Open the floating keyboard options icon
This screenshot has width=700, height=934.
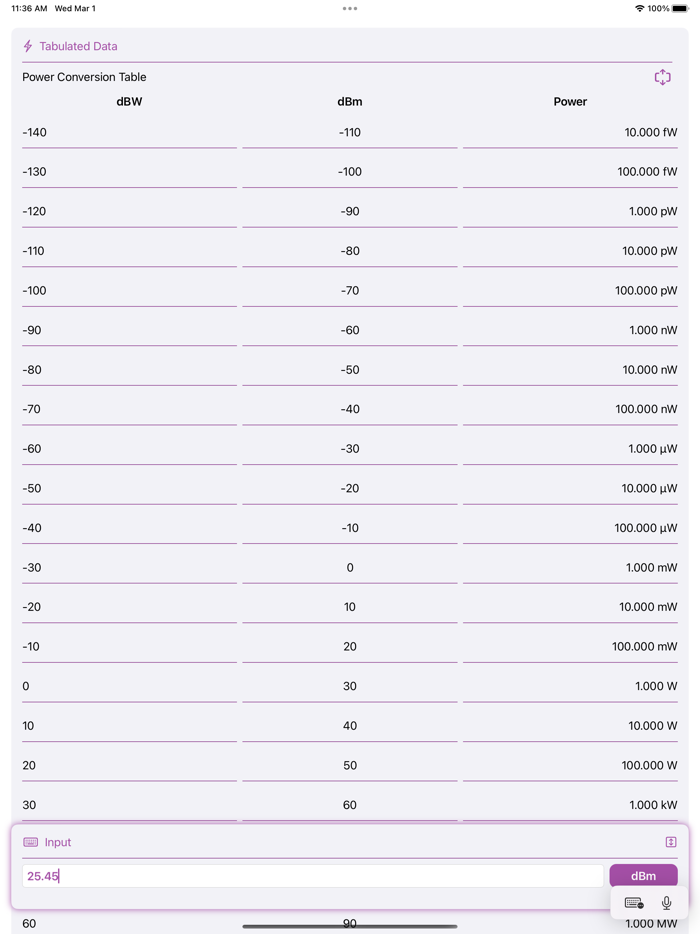pos(634,903)
